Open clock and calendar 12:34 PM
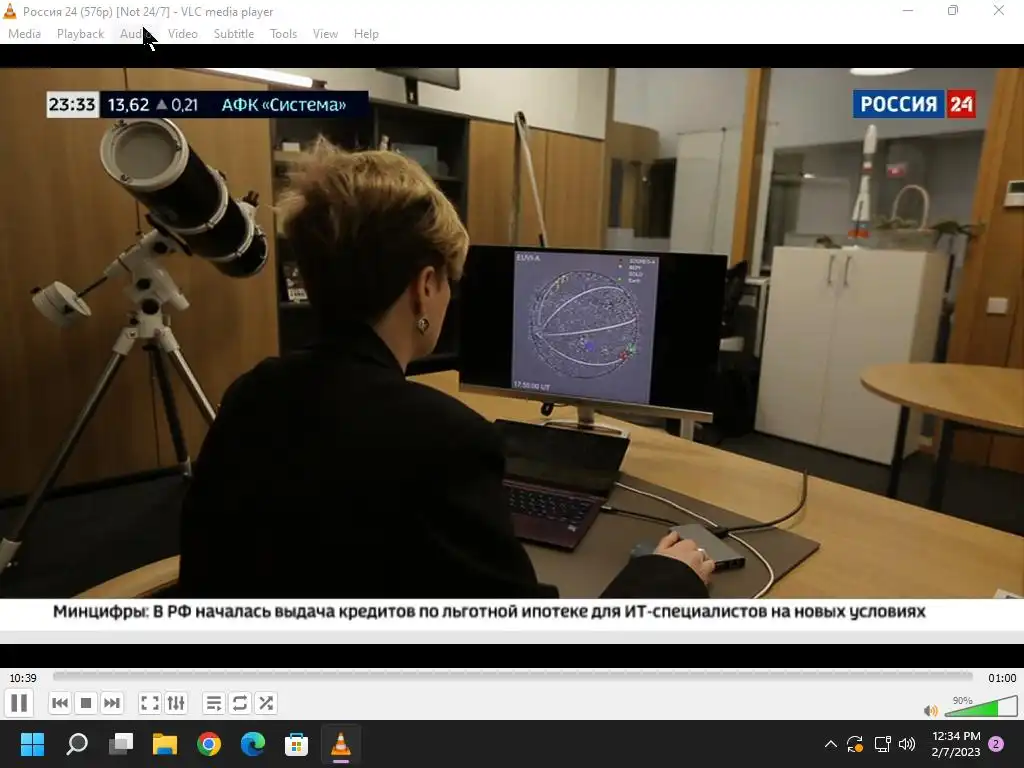Screen dimensions: 1024x768 click(x=955, y=744)
